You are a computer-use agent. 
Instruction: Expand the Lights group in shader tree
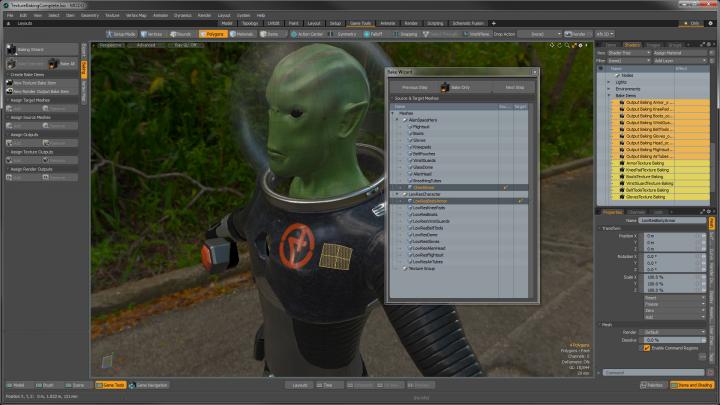608,82
